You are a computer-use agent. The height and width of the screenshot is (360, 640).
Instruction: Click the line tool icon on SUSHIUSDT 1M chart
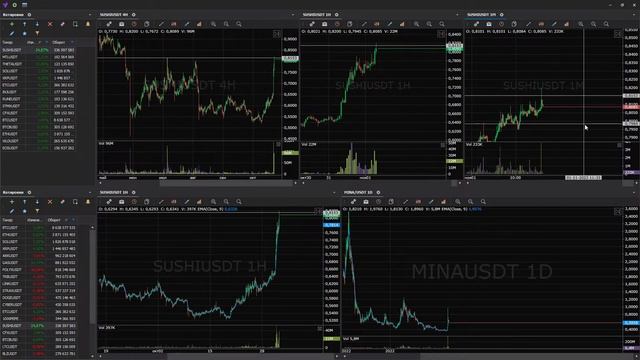529,24
